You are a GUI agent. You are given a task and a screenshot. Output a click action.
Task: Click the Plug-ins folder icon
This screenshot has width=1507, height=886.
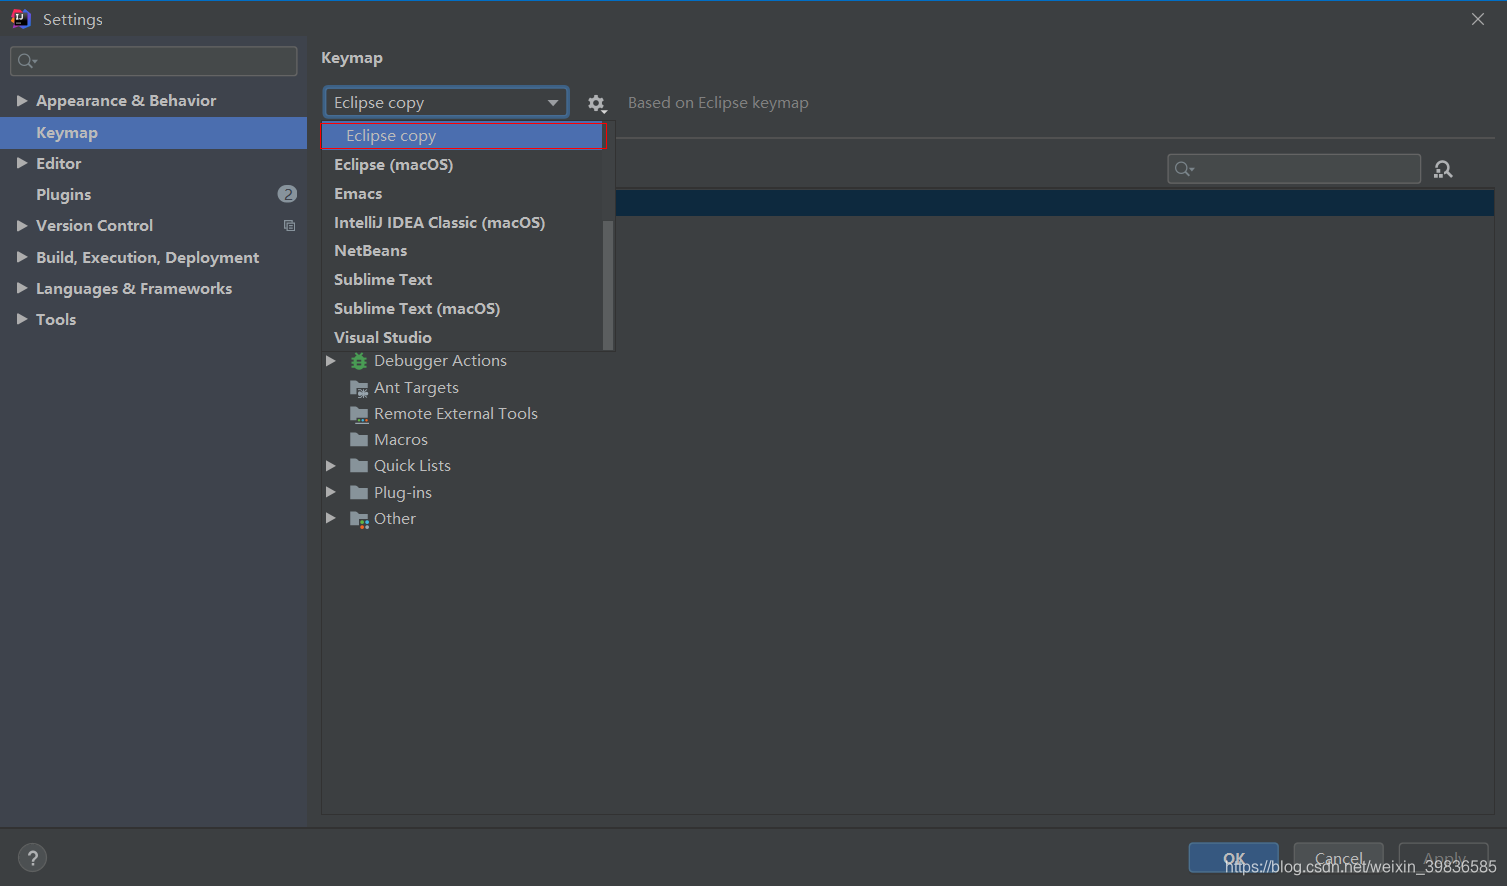click(359, 493)
